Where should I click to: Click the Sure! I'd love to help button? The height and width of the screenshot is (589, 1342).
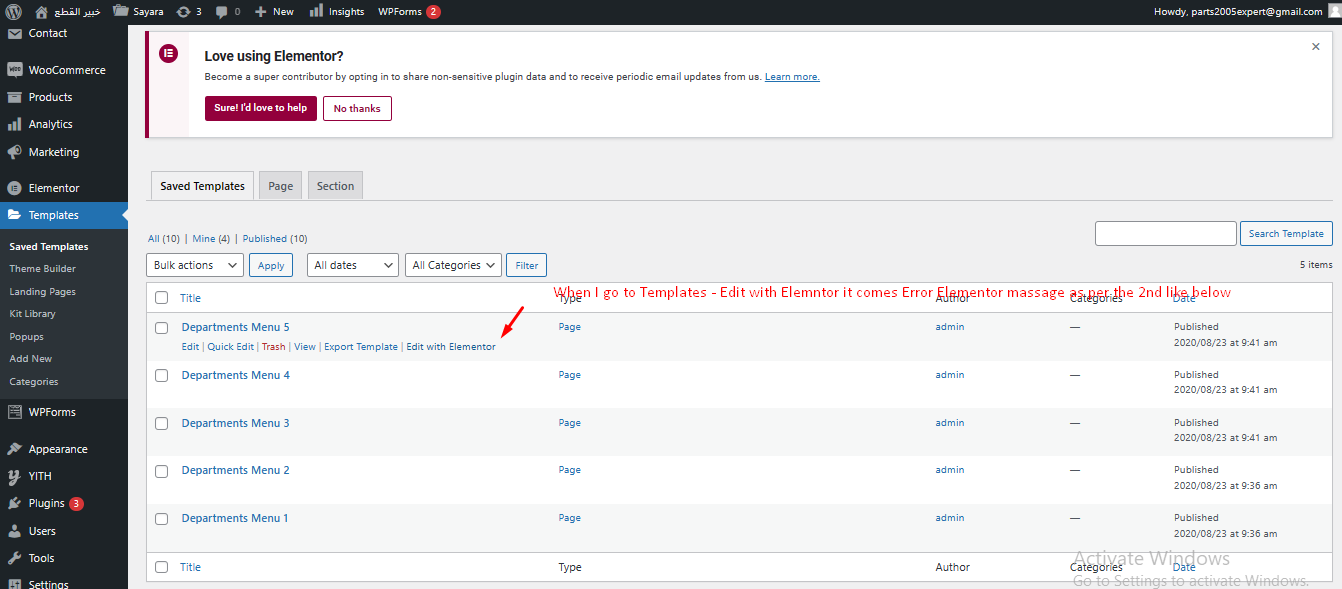click(x=261, y=108)
